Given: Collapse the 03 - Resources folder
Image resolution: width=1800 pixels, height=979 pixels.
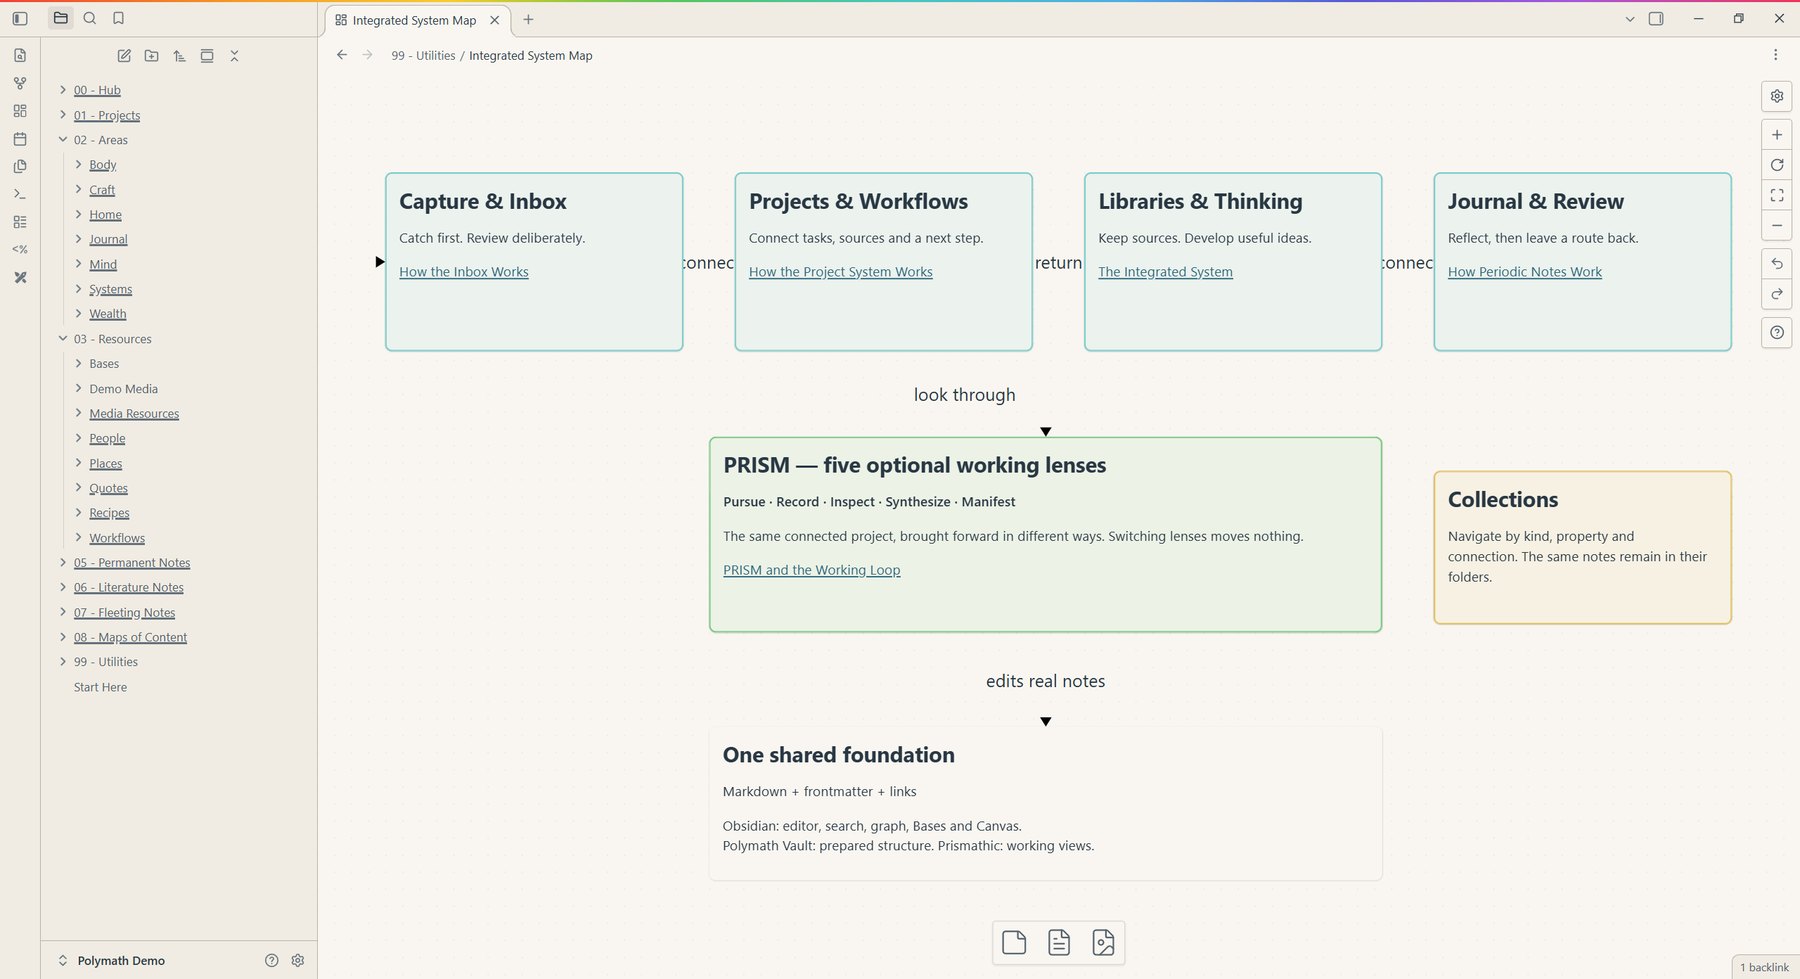Looking at the screenshot, I should tap(63, 339).
